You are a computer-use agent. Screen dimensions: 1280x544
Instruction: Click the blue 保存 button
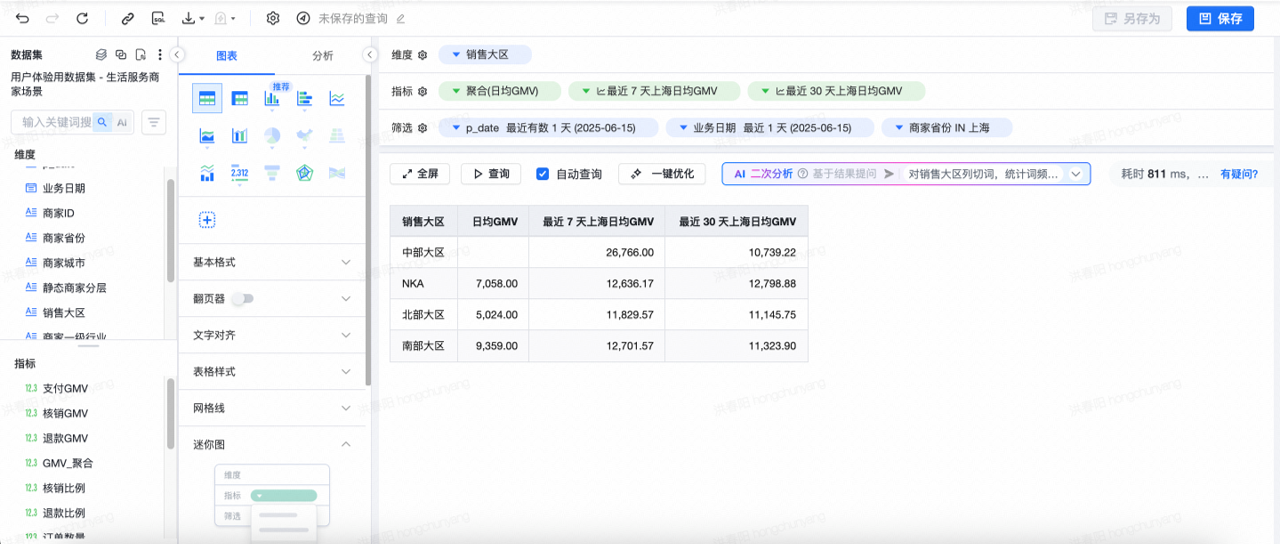tap(1219, 18)
